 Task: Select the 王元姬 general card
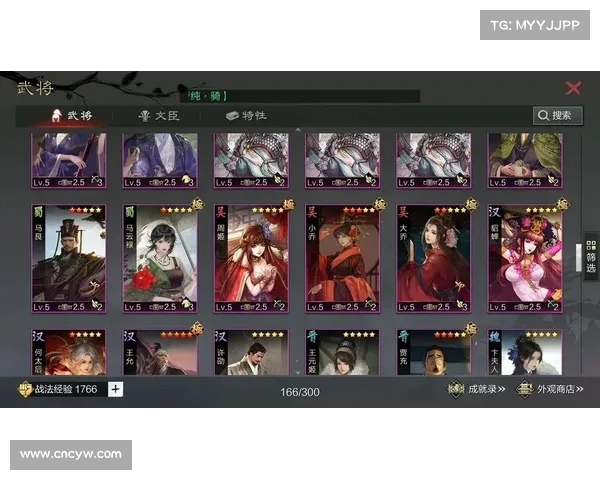pyautogui.click(x=342, y=352)
